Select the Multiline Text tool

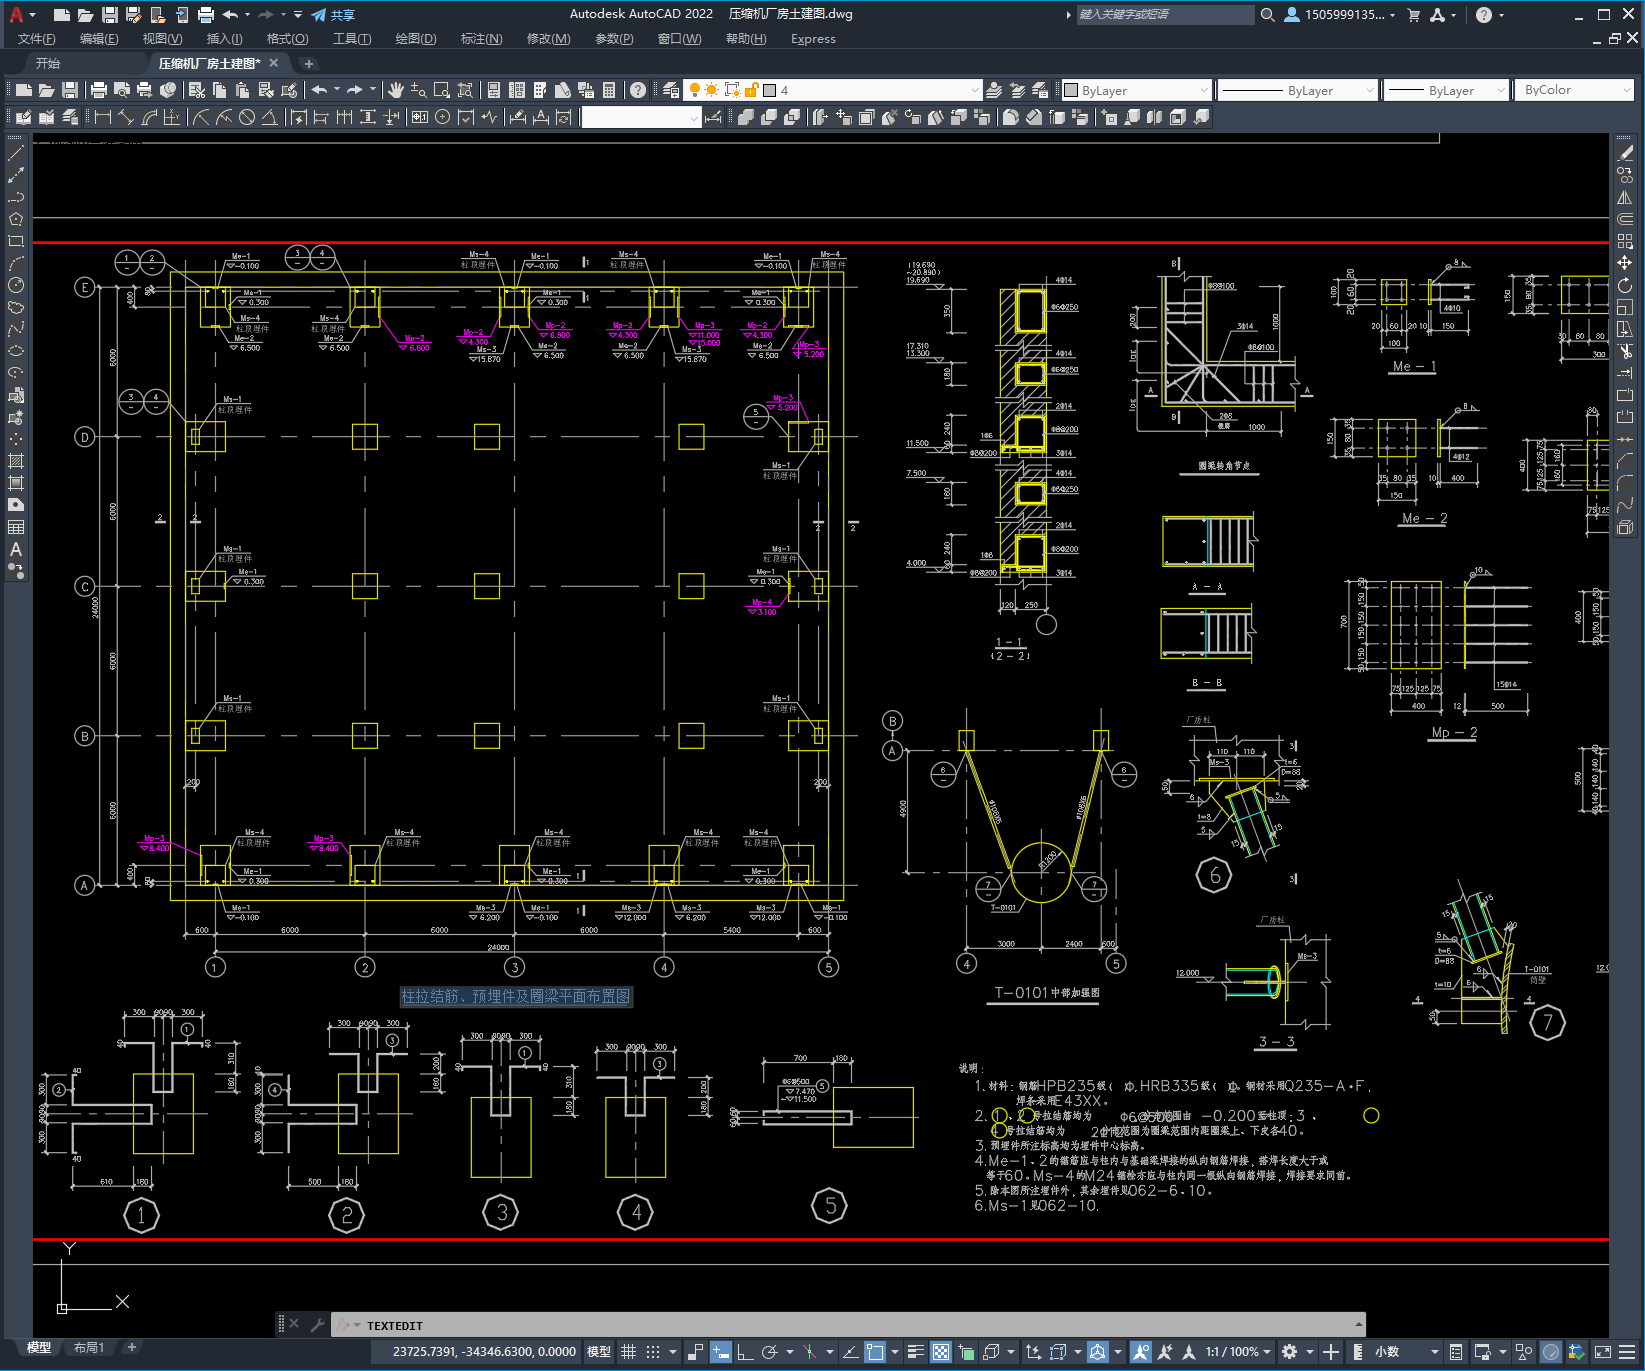tap(15, 549)
